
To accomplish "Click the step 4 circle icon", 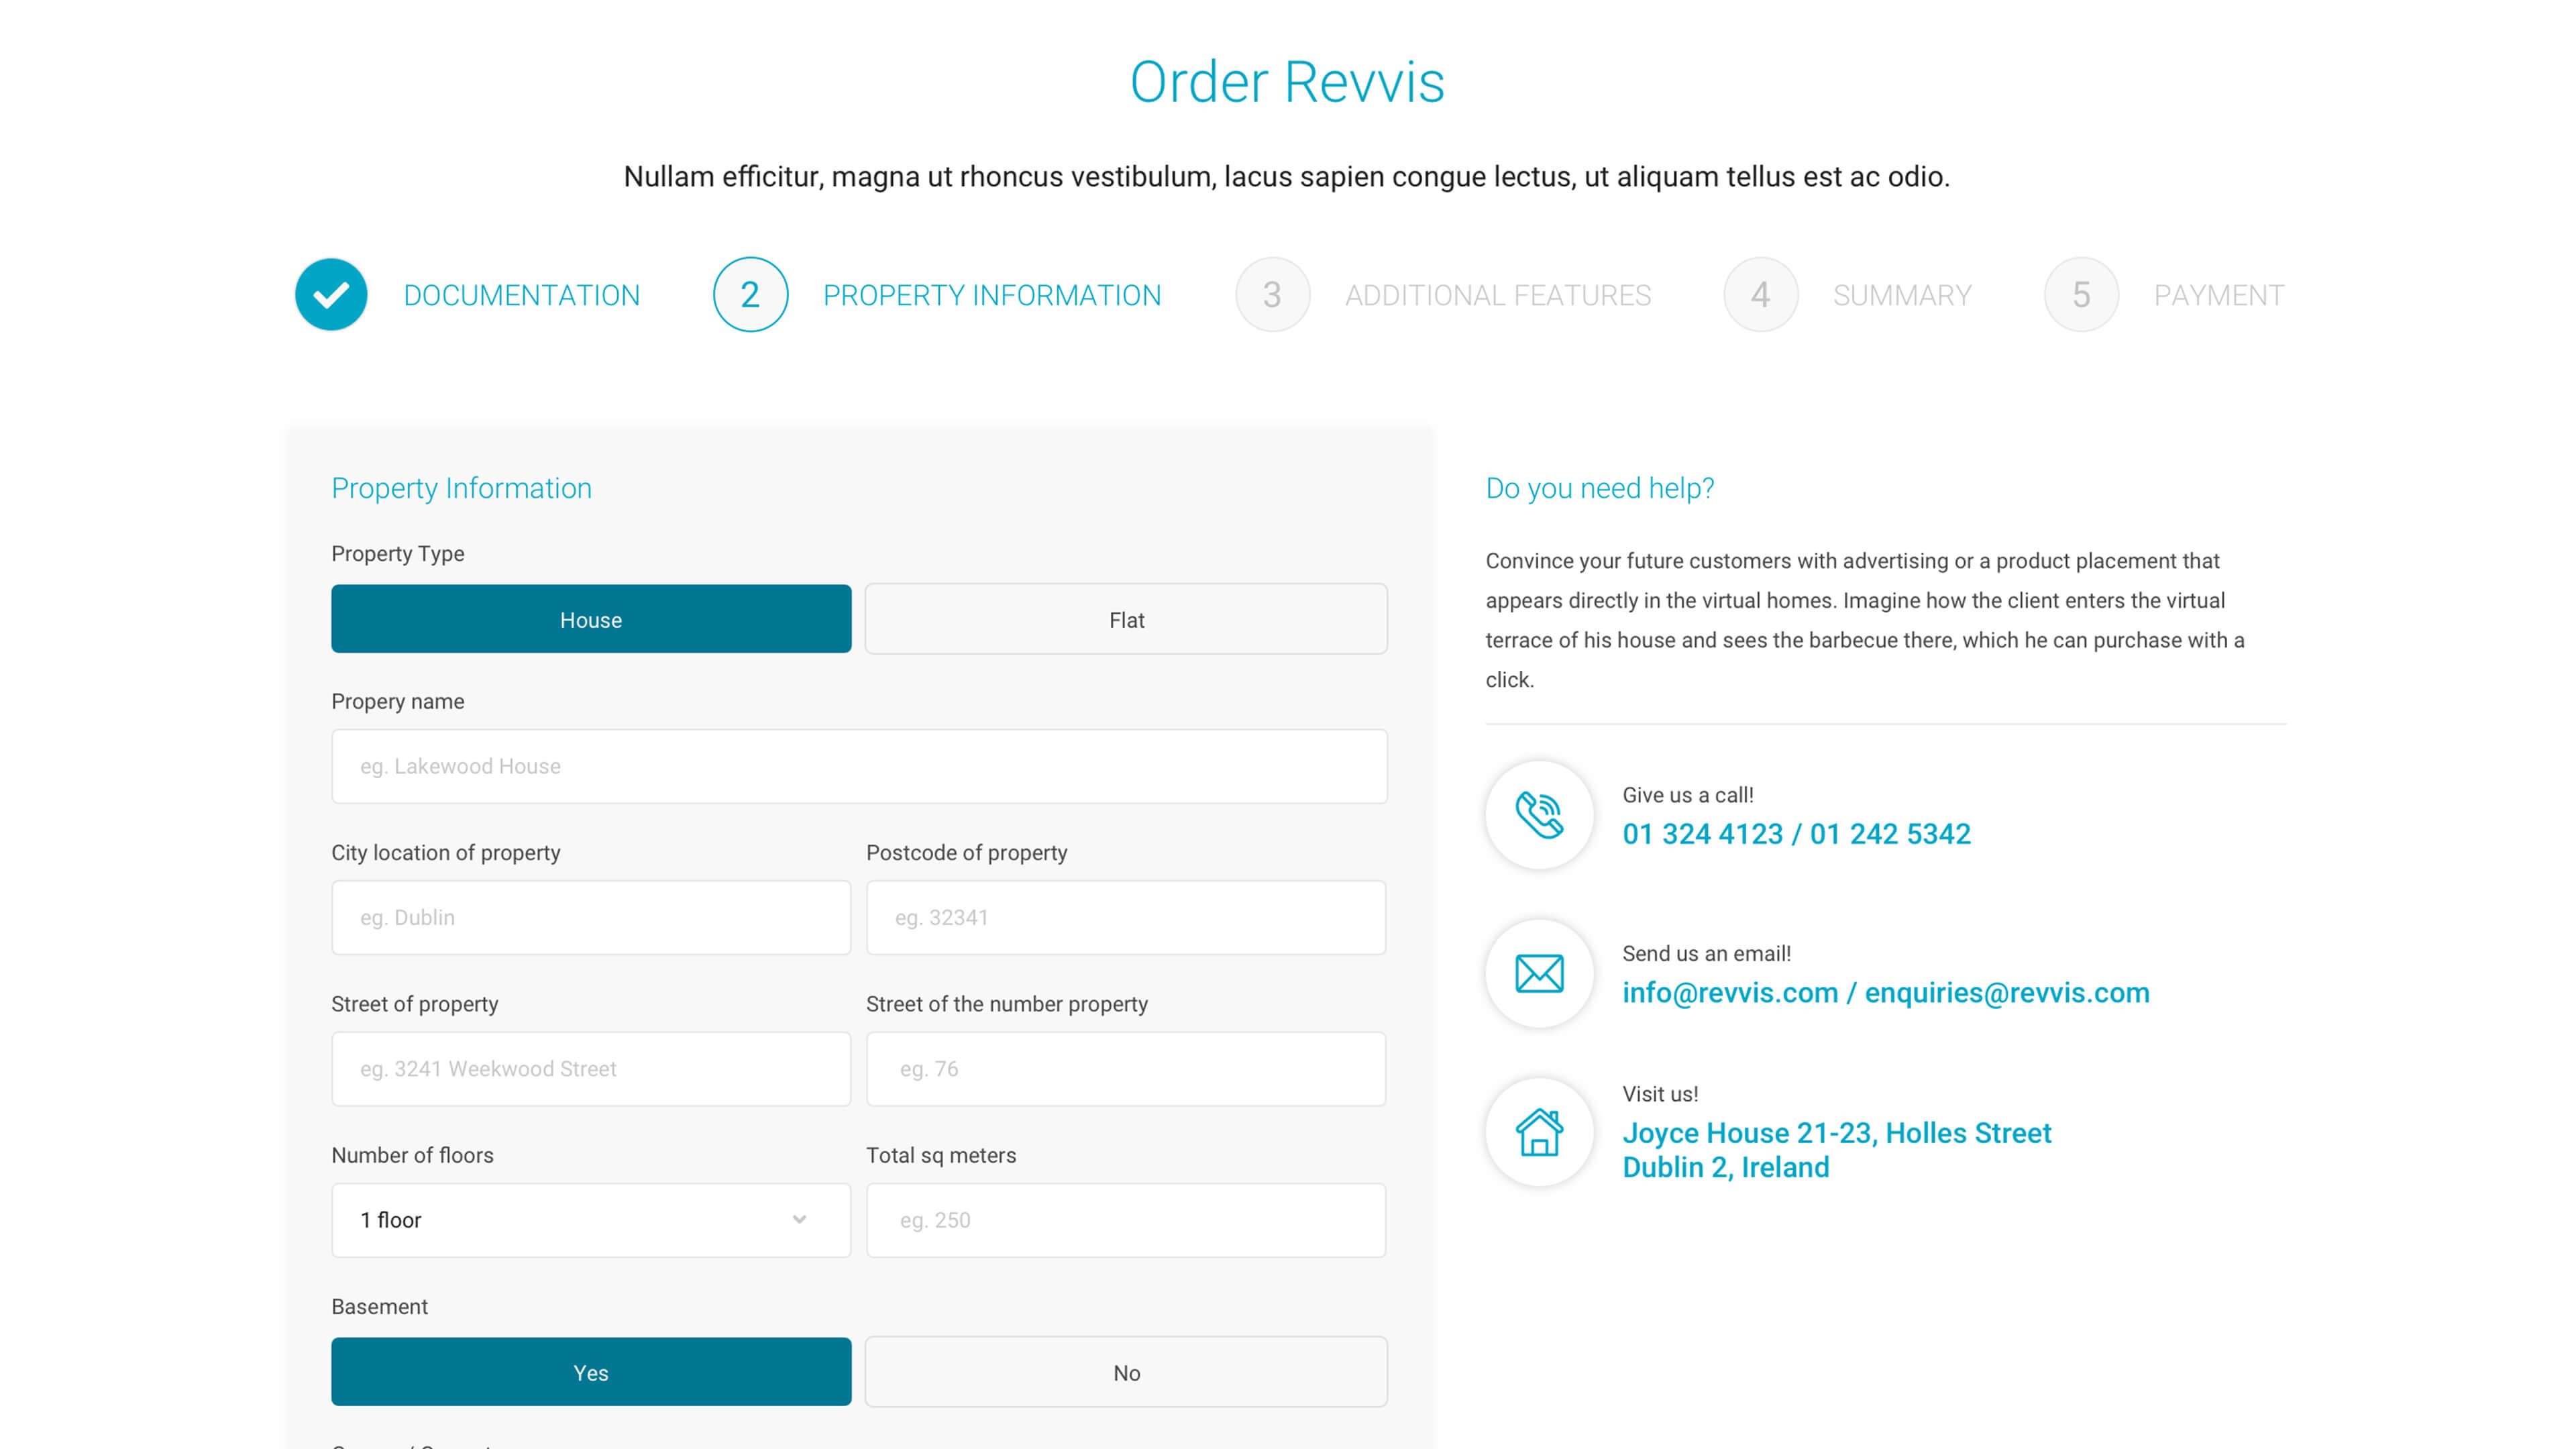I will pos(1760,294).
